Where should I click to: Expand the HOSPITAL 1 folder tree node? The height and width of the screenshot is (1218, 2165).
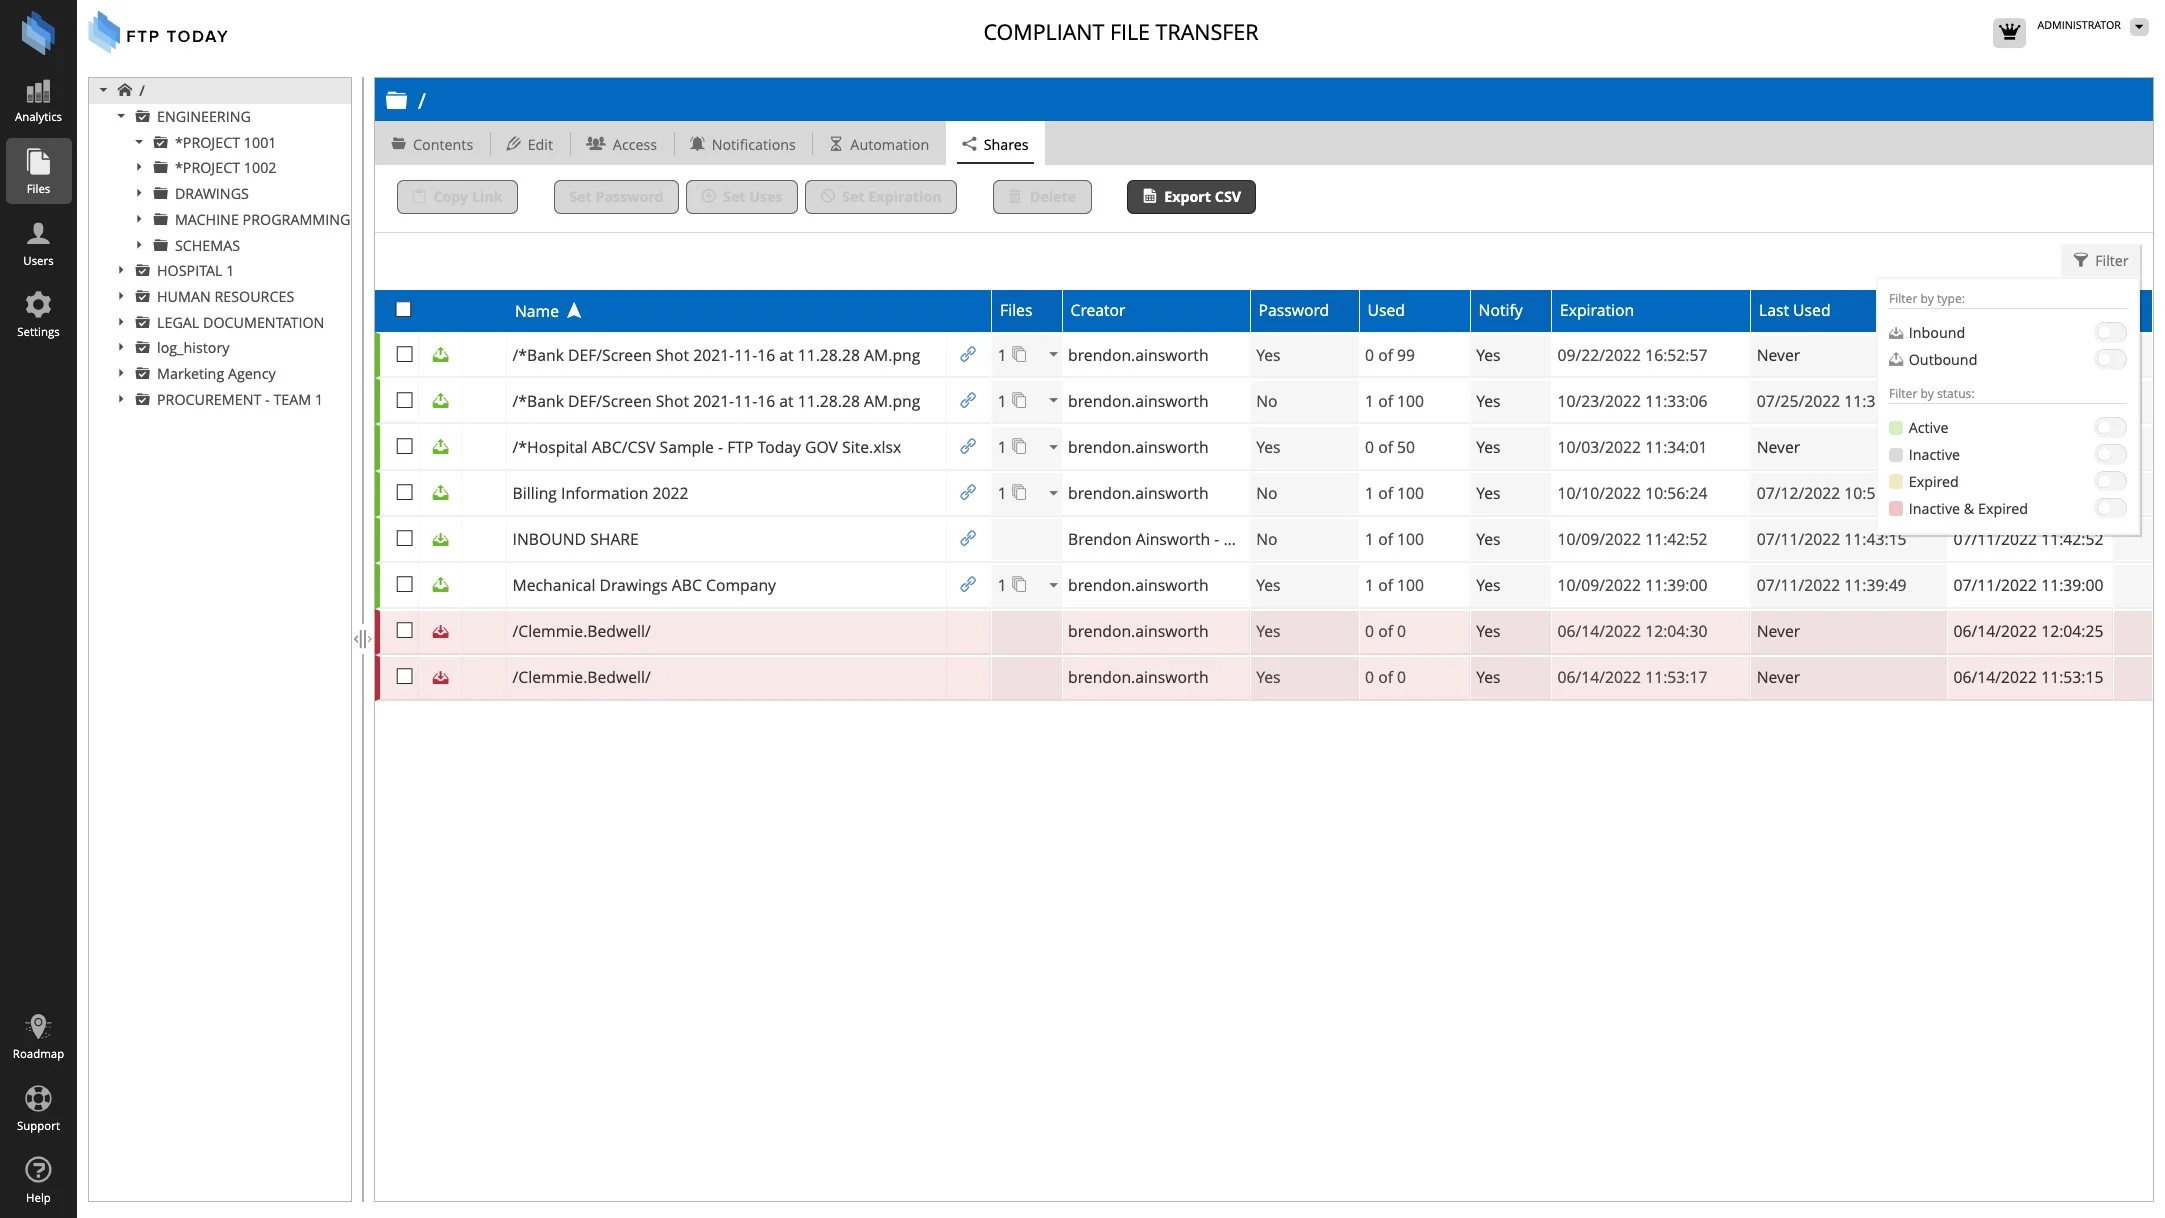pyautogui.click(x=121, y=271)
